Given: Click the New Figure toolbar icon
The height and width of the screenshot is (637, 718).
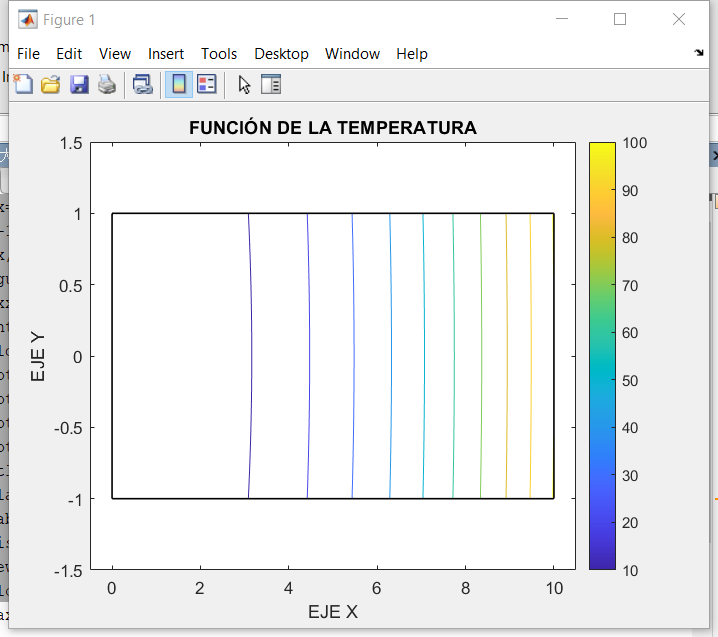Looking at the screenshot, I should click(x=23, y=85).
